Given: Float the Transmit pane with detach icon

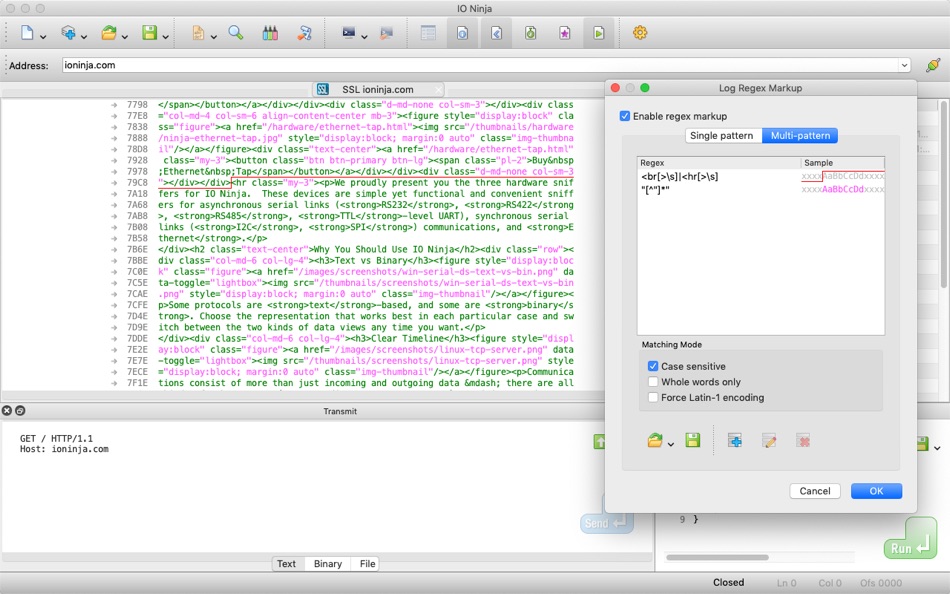Looking at the screenshot, I should tap(20, 410).
